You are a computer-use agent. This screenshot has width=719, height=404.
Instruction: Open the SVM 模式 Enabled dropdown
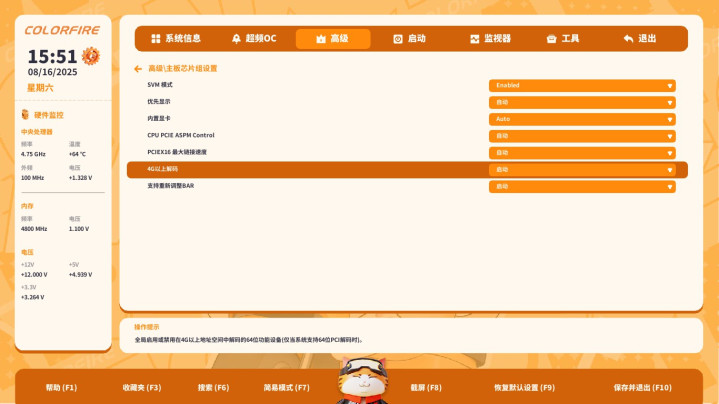(582, 86)
